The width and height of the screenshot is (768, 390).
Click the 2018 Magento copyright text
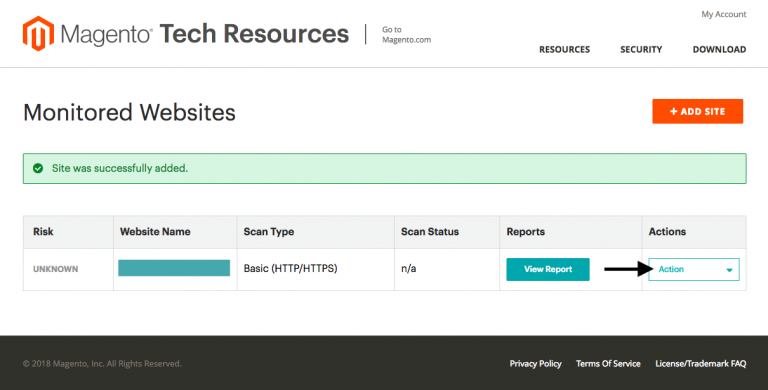point(102,364)
